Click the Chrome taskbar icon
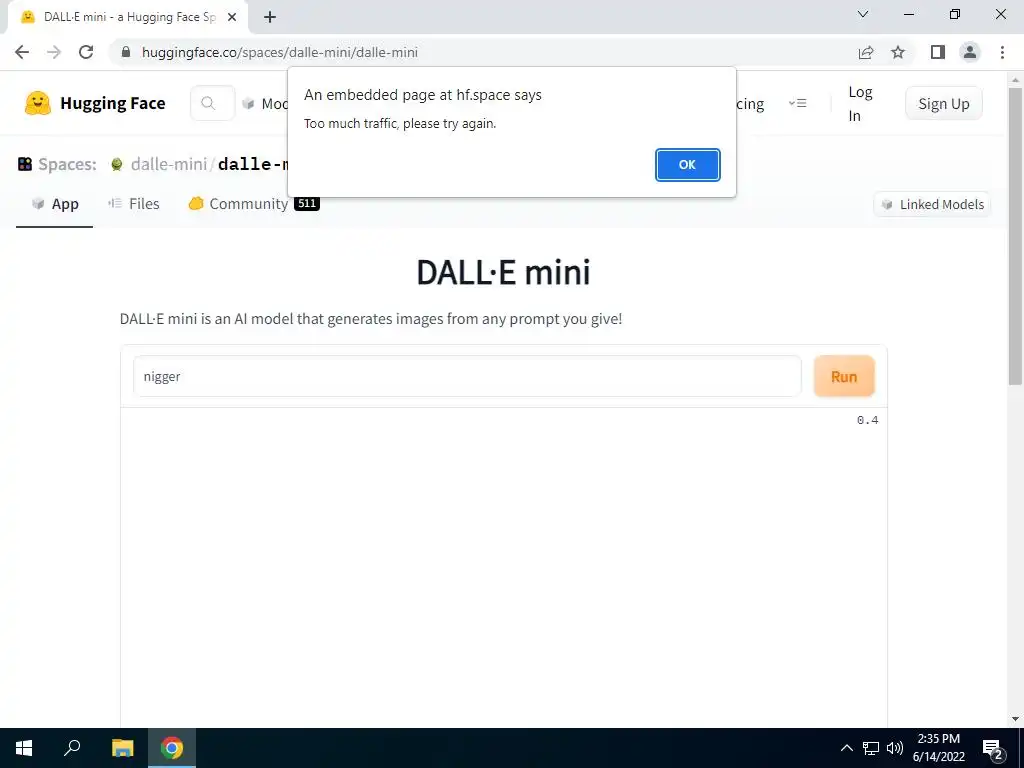This screenshot has width=1024, height=768. coord(172,748)
